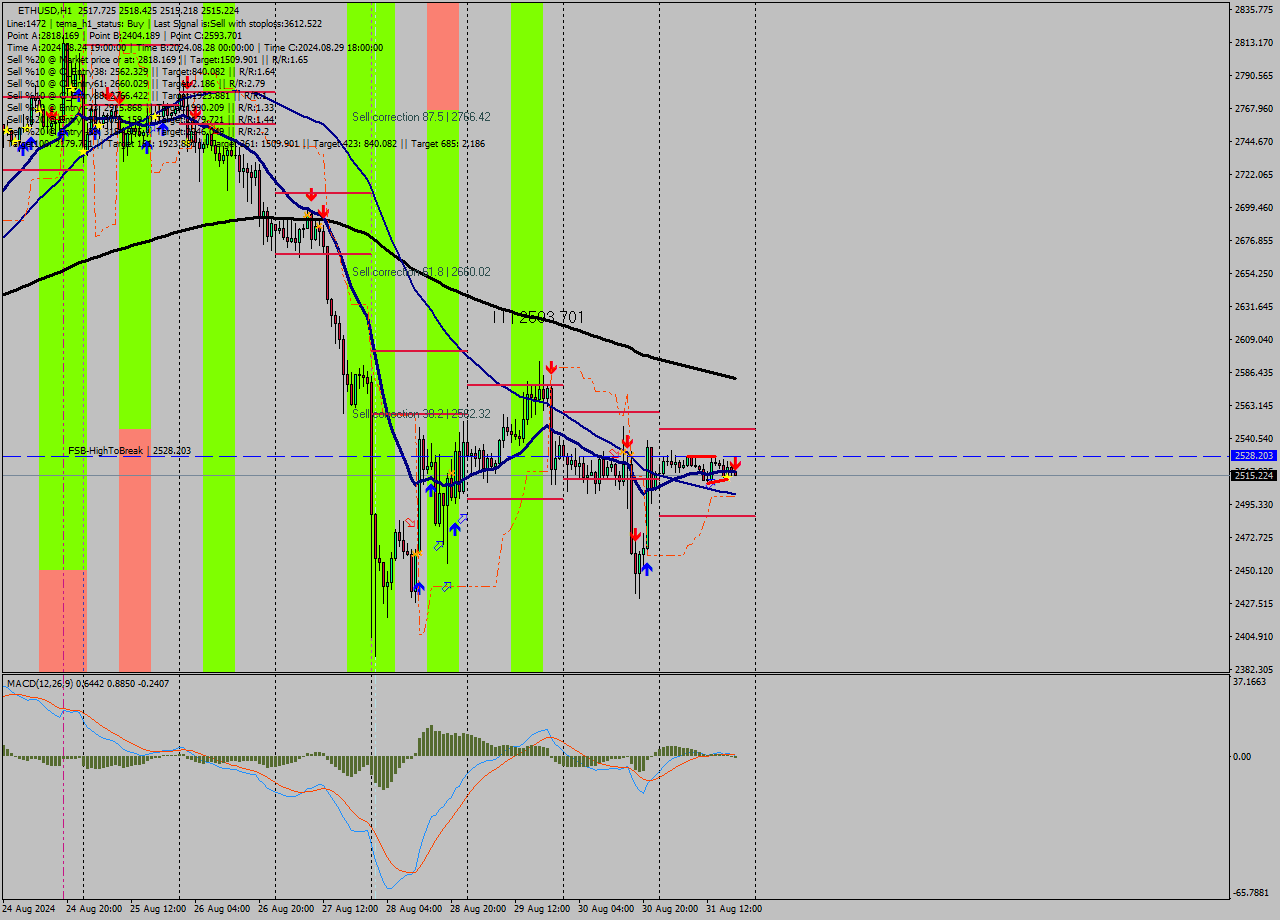Click the 2631.645 price axis label
The image size is (1280, 920).
(1253, 307)
